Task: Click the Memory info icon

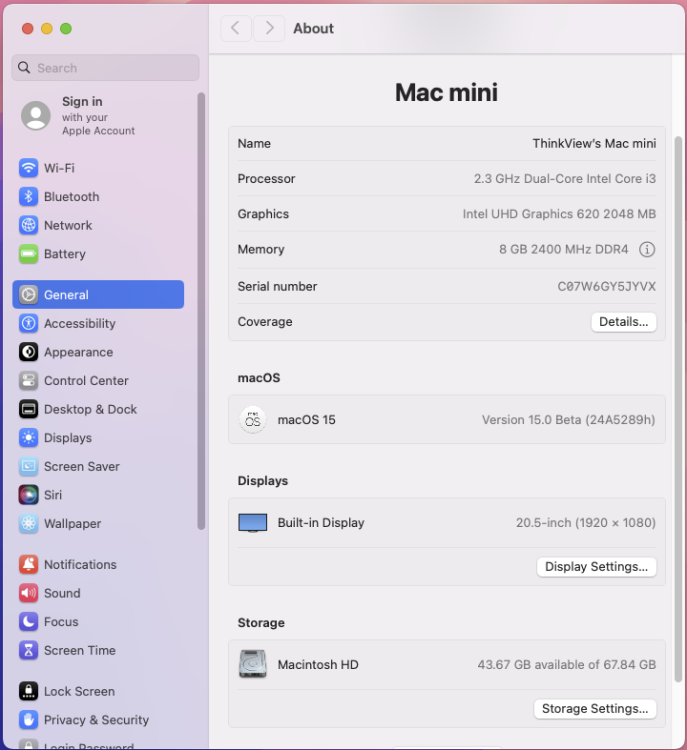Action: [647, 249]
